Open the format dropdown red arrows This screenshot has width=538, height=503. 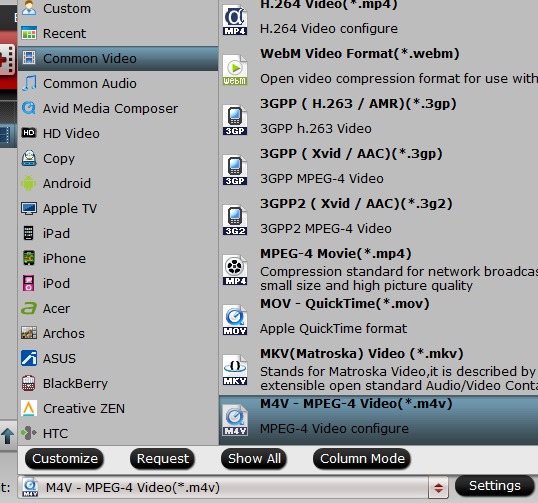tap(438, 488)
